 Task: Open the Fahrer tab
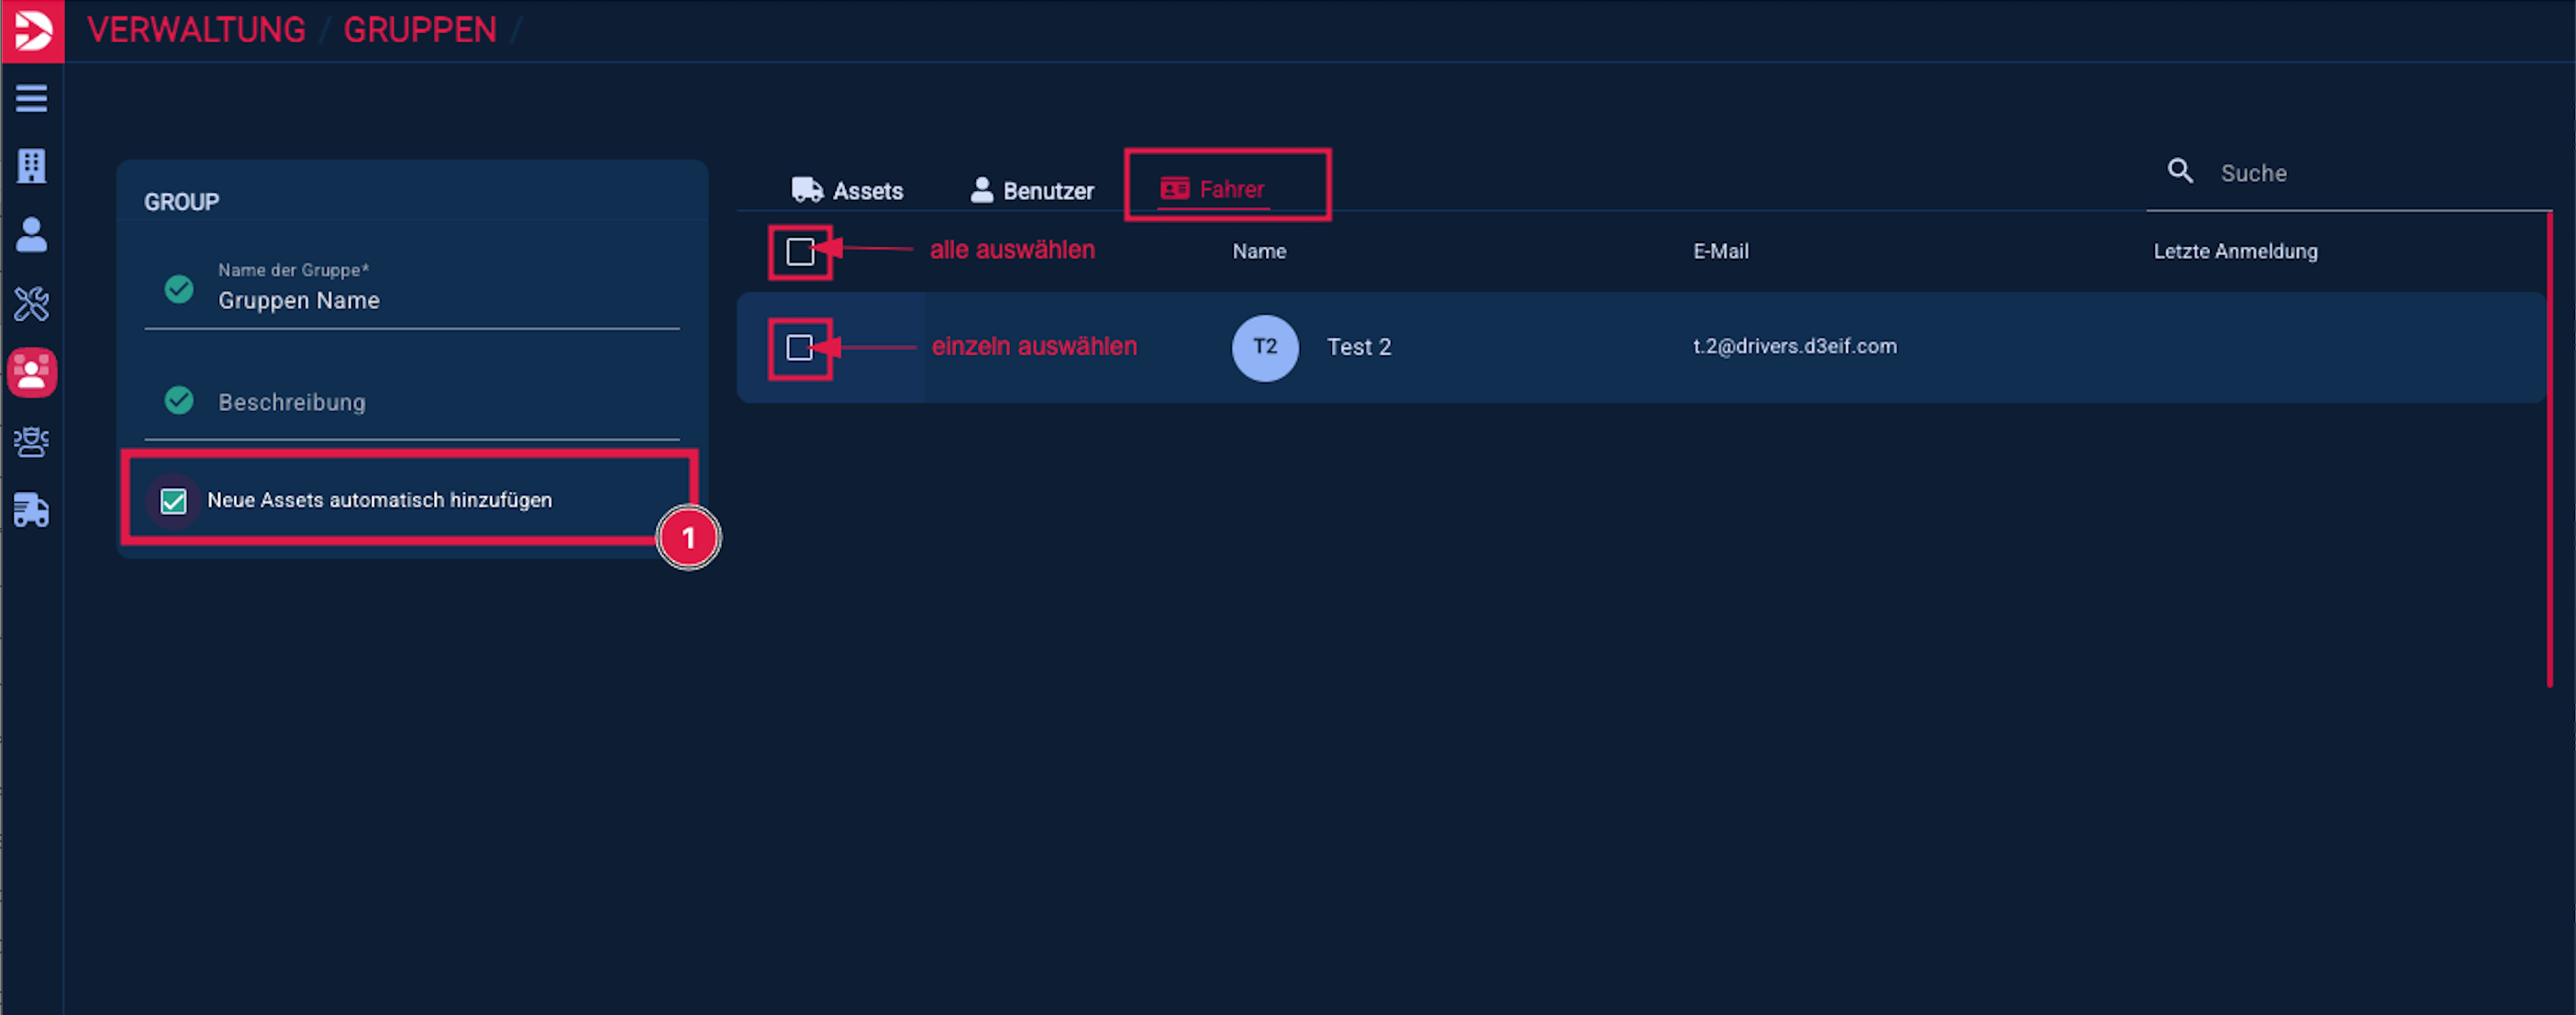1213,189
